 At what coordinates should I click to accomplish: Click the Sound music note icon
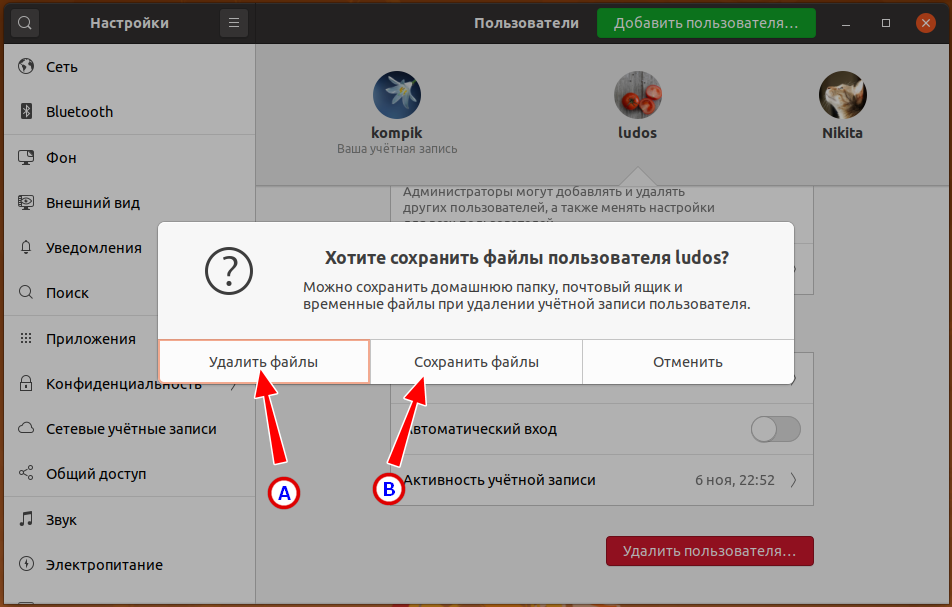coord(26,520)
